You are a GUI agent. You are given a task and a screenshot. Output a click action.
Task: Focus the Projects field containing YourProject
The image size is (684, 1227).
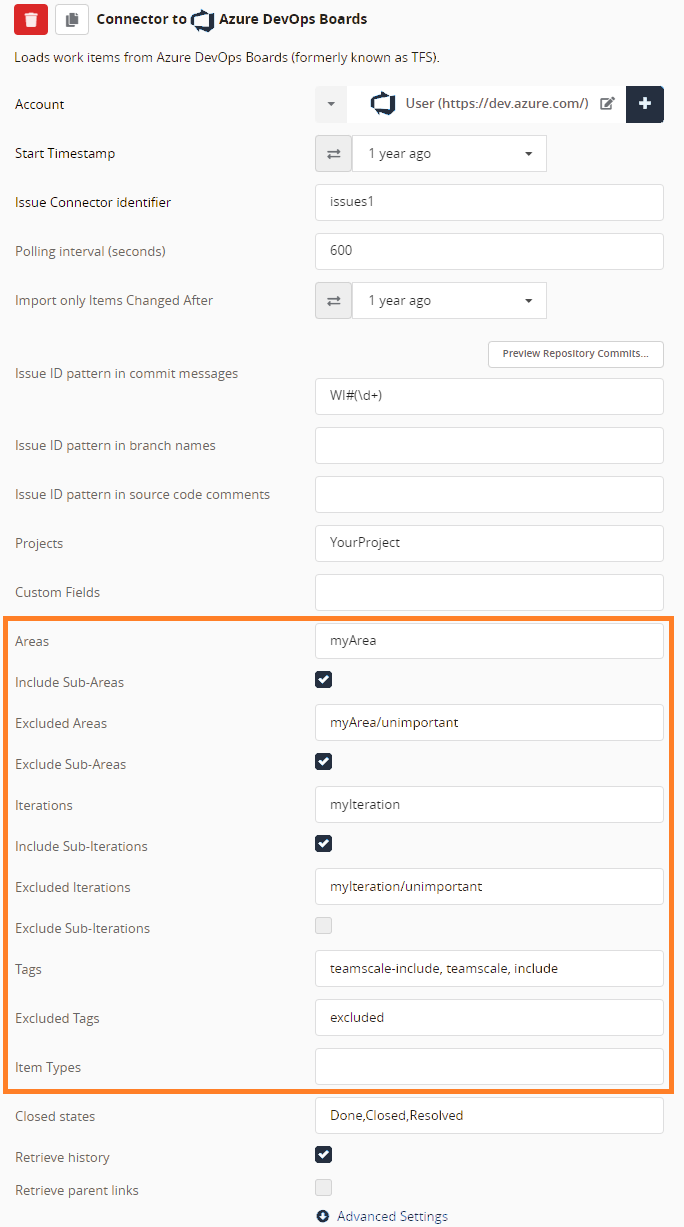489,543
